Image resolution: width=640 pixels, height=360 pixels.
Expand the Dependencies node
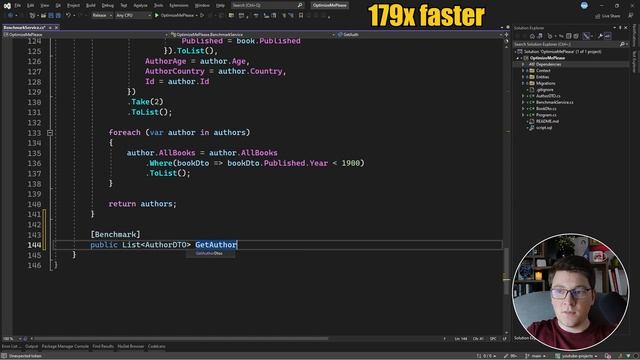(523, 64)
